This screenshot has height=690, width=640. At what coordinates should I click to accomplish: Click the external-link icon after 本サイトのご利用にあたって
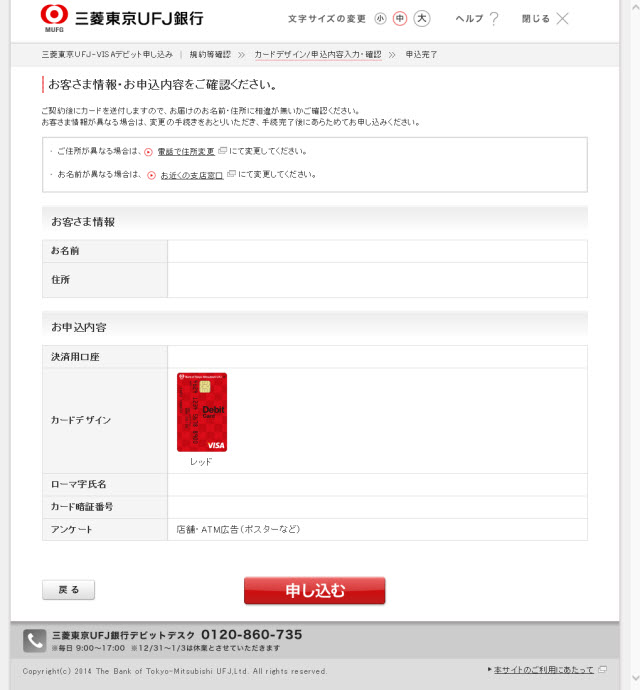click(602, 669)
